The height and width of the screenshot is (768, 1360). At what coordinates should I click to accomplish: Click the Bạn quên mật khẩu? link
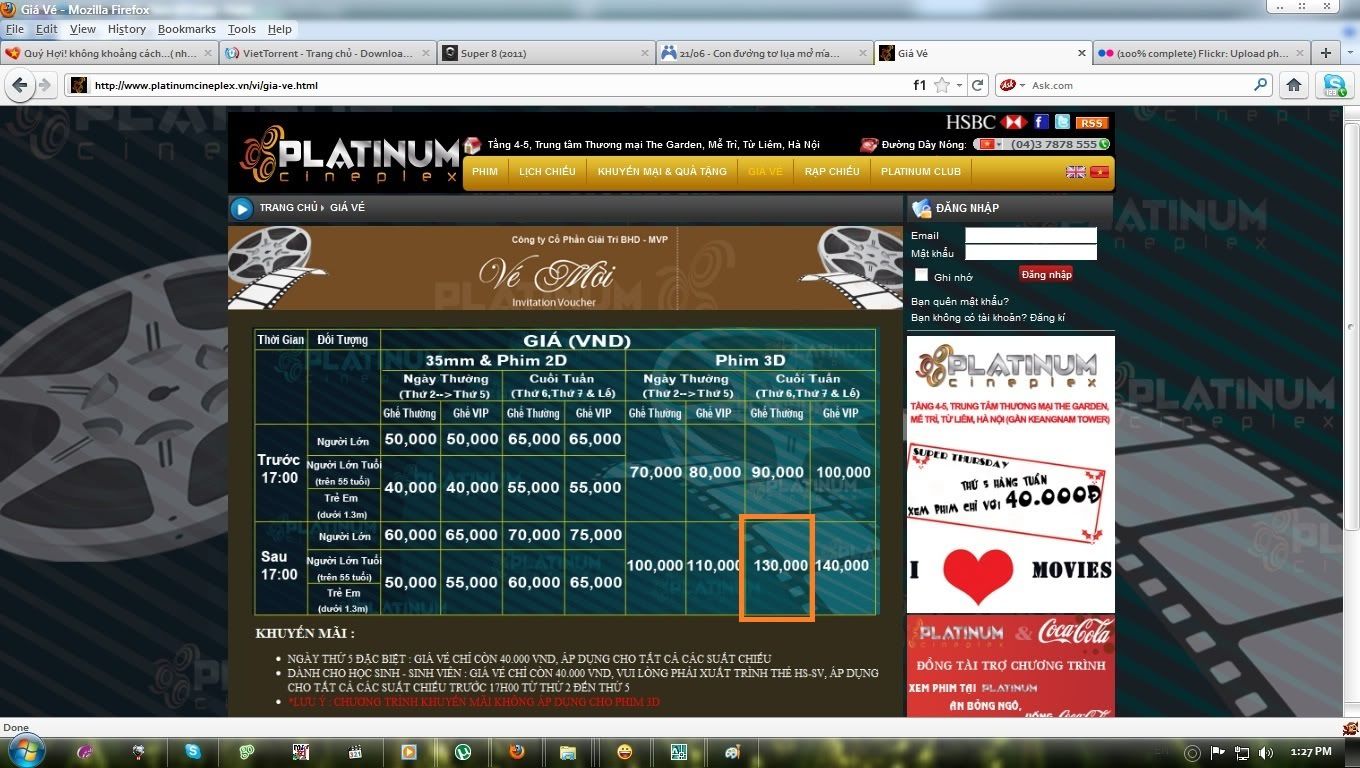960,302
